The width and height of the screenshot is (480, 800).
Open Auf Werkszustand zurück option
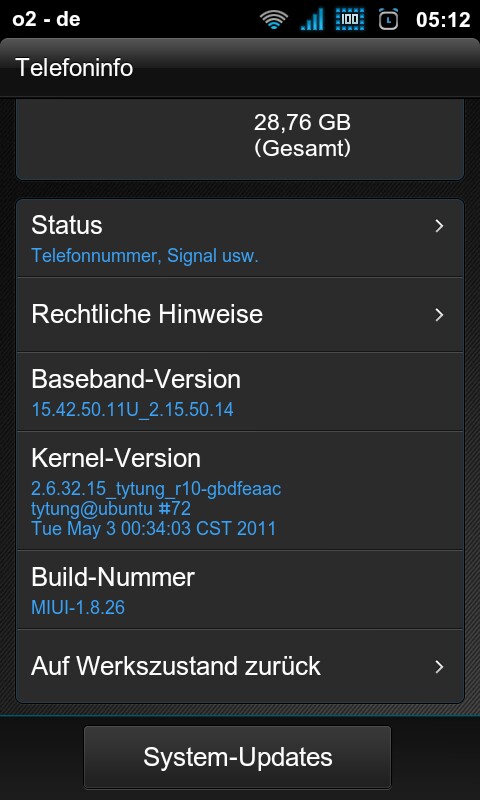[240, 666]
